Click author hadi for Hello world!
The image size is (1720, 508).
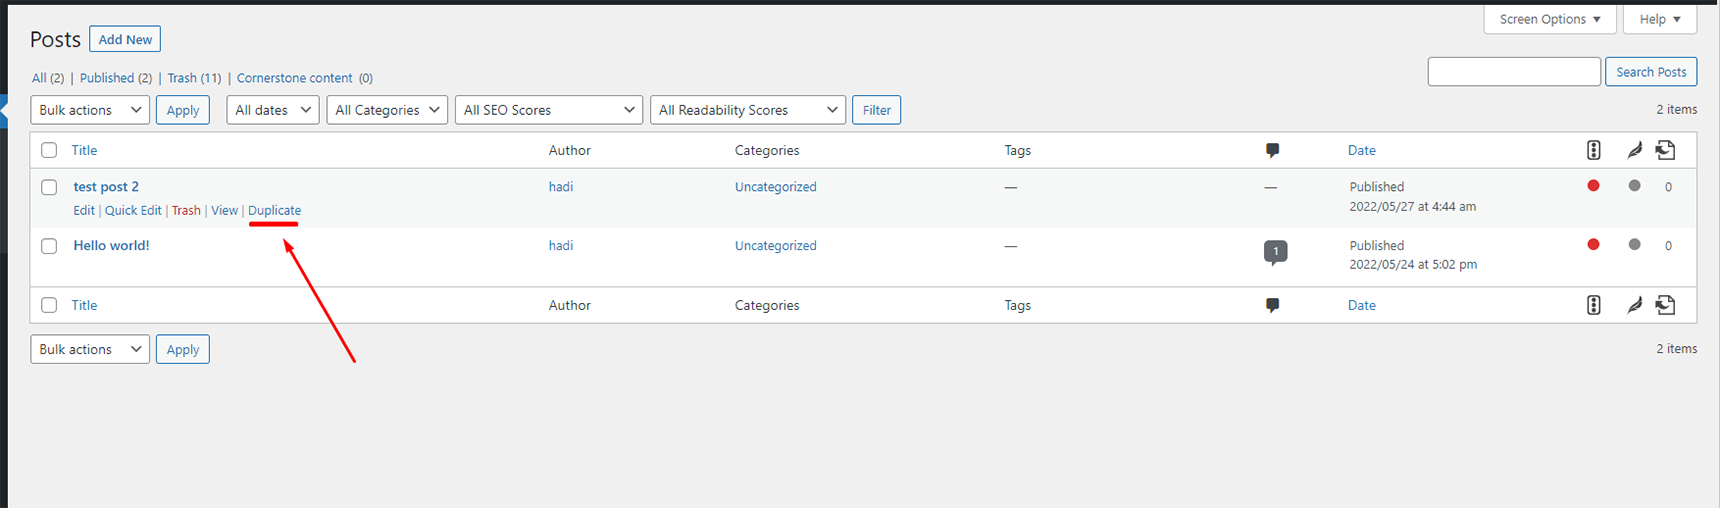(x=561, y=246)
